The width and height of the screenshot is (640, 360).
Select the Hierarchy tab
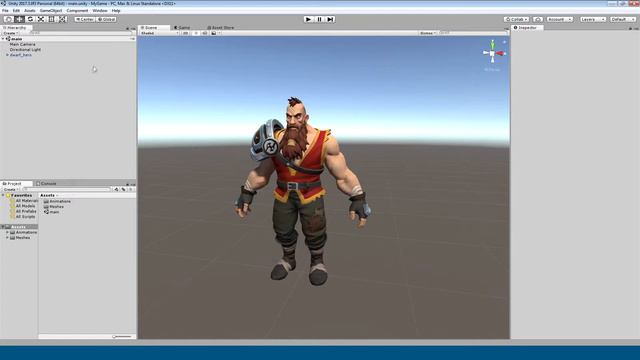click(x=16, y=28)
